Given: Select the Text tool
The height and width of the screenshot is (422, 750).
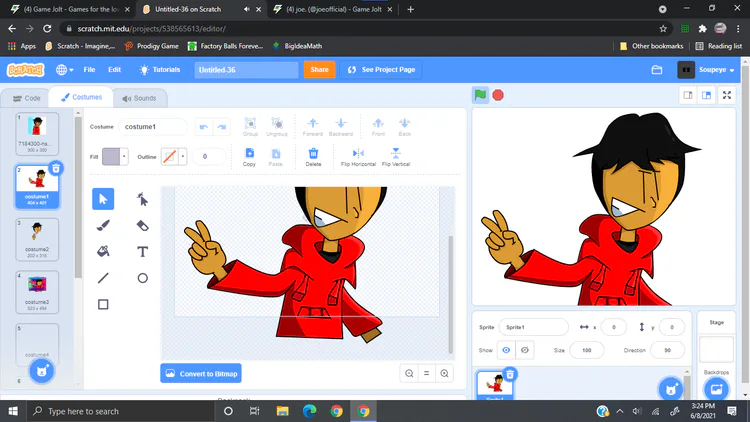Looking at the screenshot, I should click(x=143, y=252).
